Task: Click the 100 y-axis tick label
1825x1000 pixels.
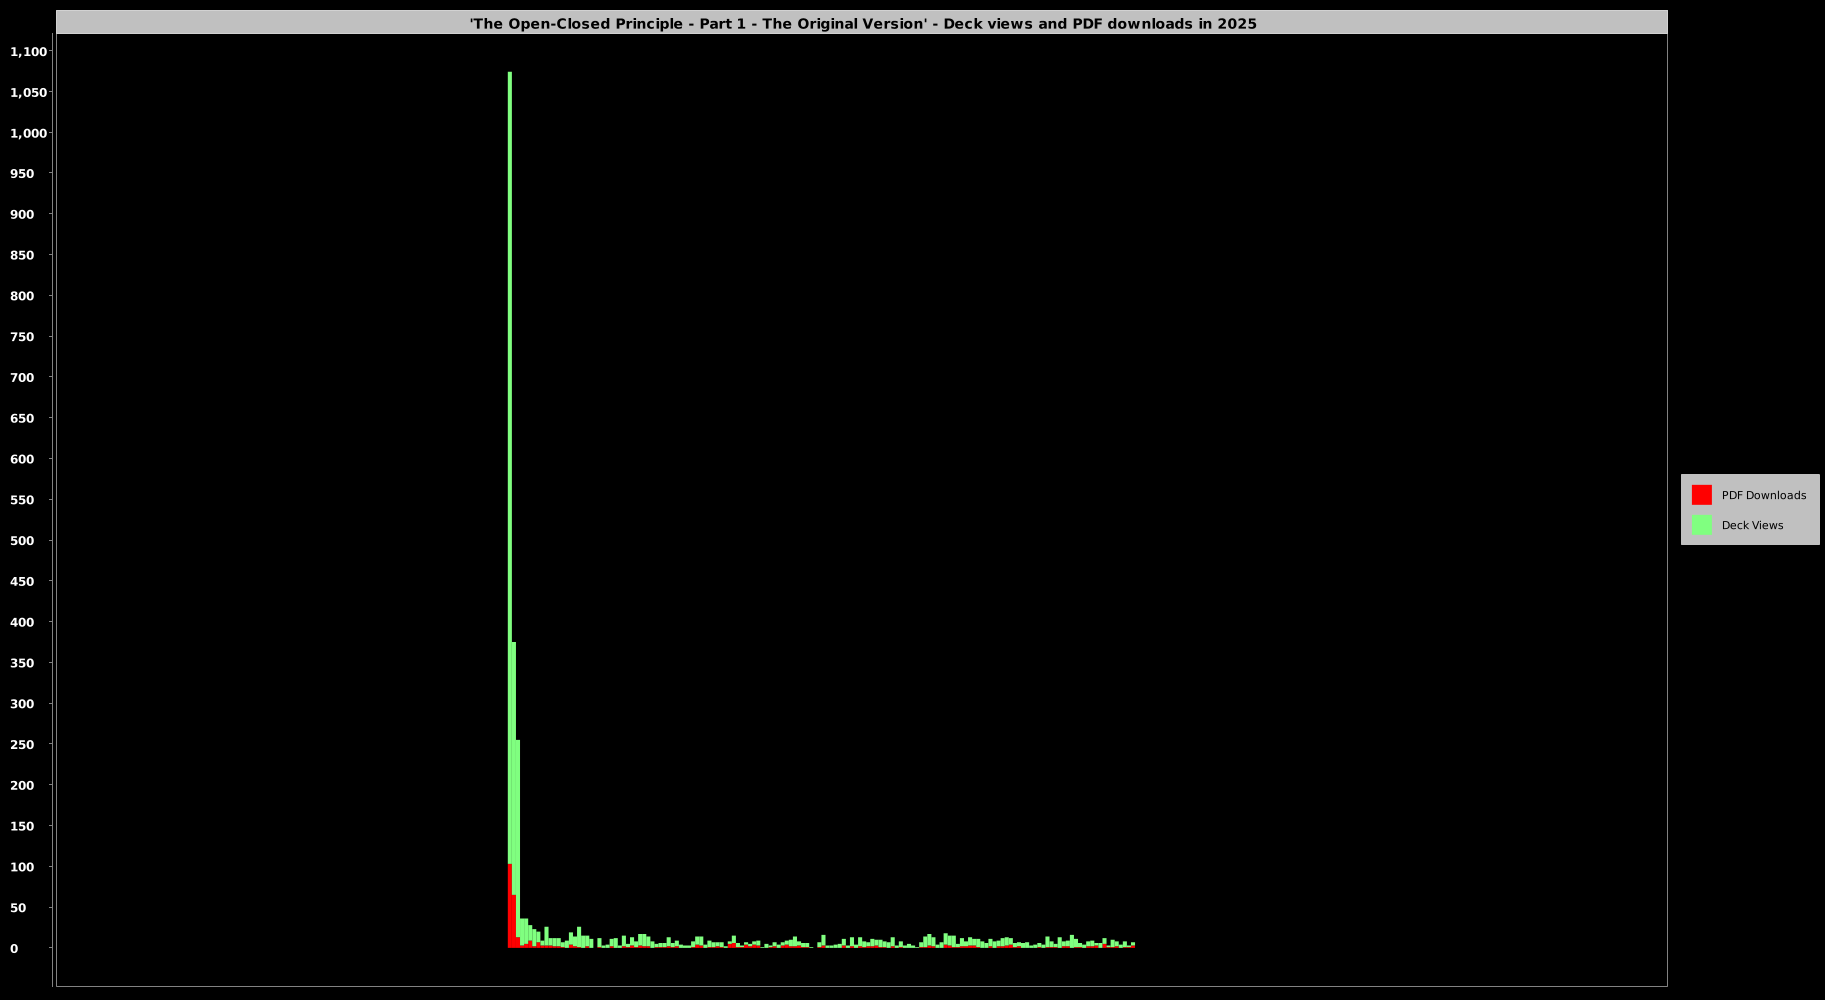Action: click(22, 867)
